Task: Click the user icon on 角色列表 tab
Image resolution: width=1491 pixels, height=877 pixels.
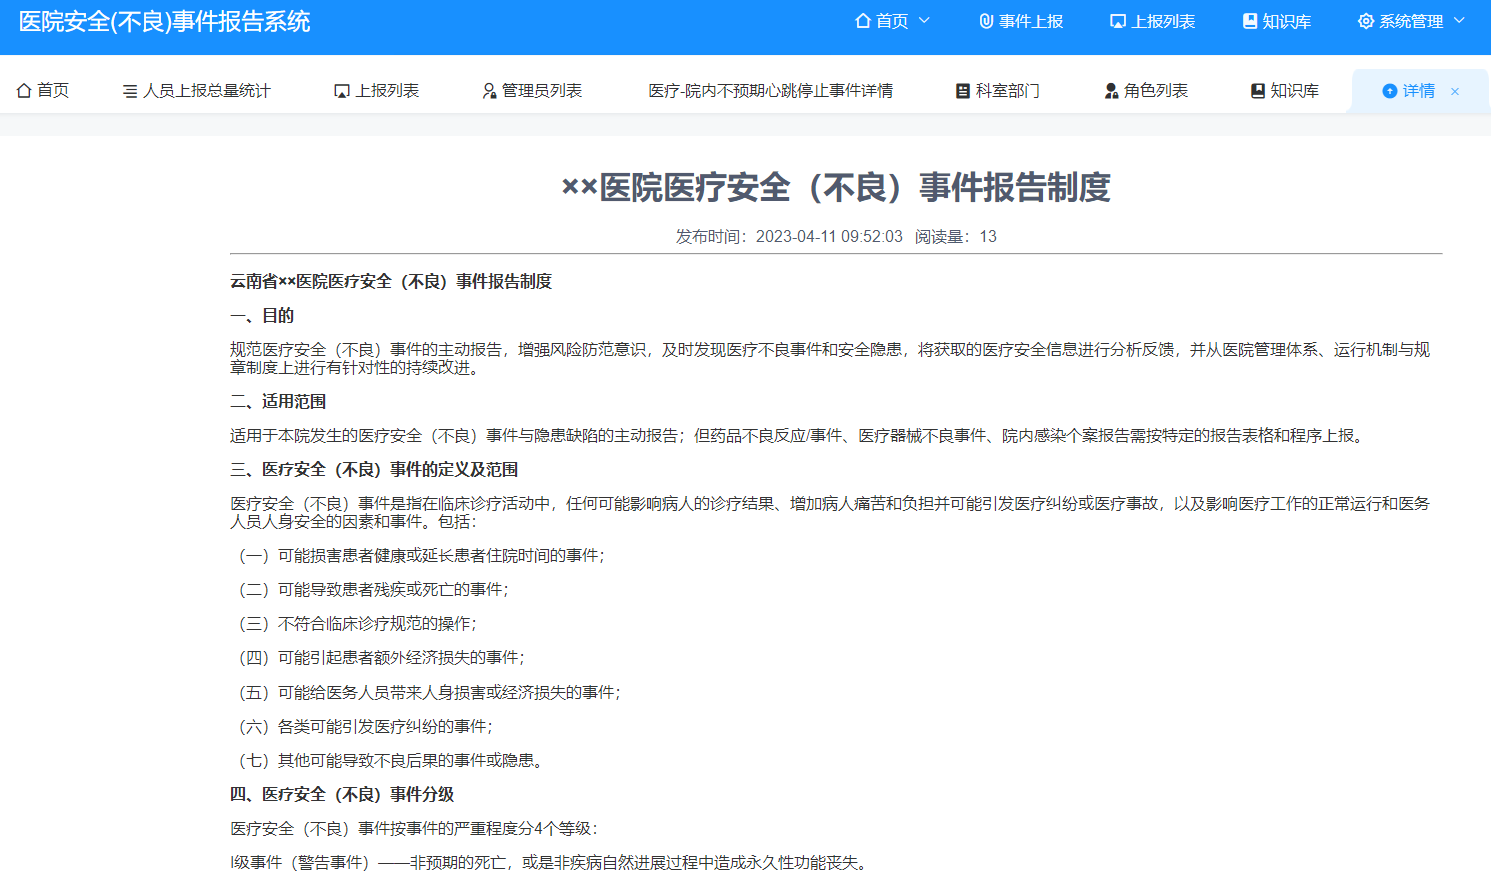Action: 1110,90
